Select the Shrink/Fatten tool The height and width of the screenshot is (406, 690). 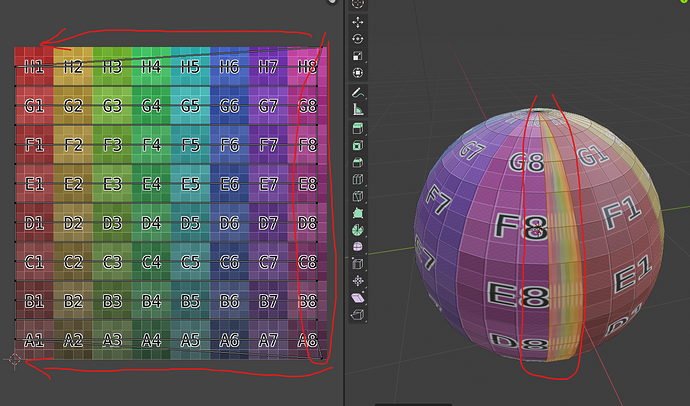(x=358, y=280)
